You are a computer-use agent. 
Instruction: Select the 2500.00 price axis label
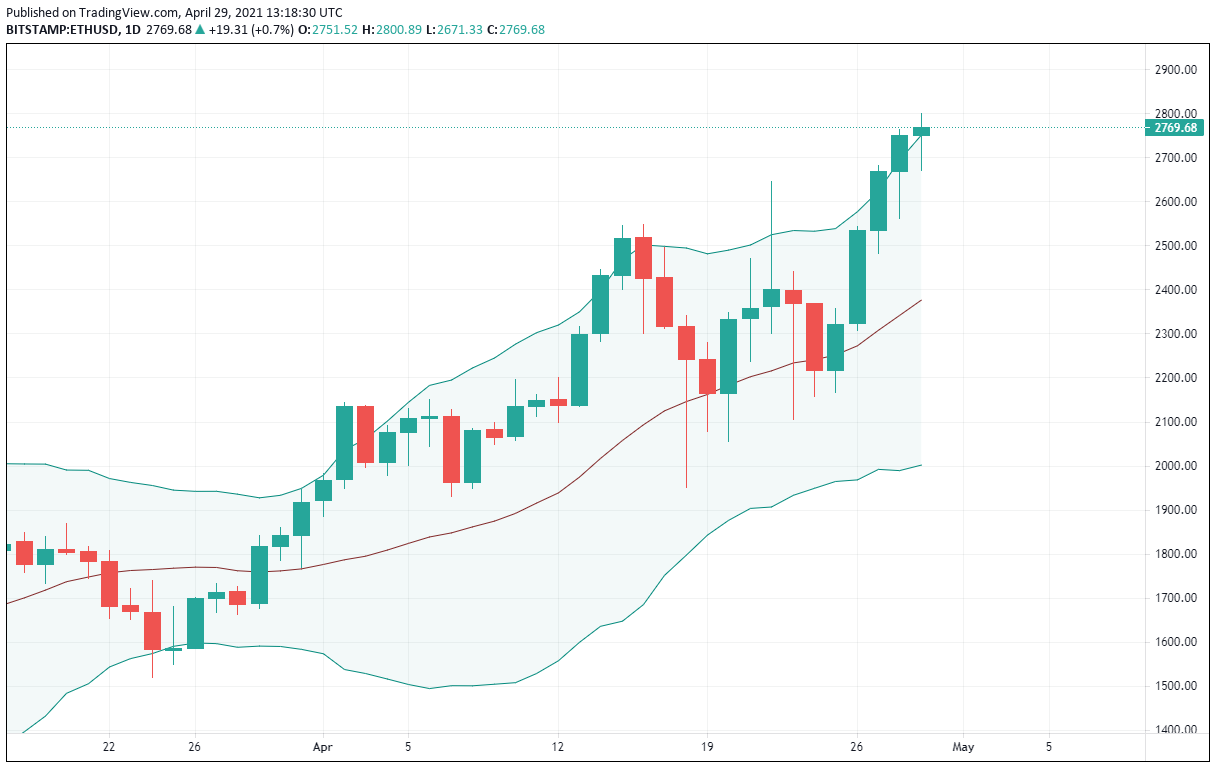[x=1175, y=246]
